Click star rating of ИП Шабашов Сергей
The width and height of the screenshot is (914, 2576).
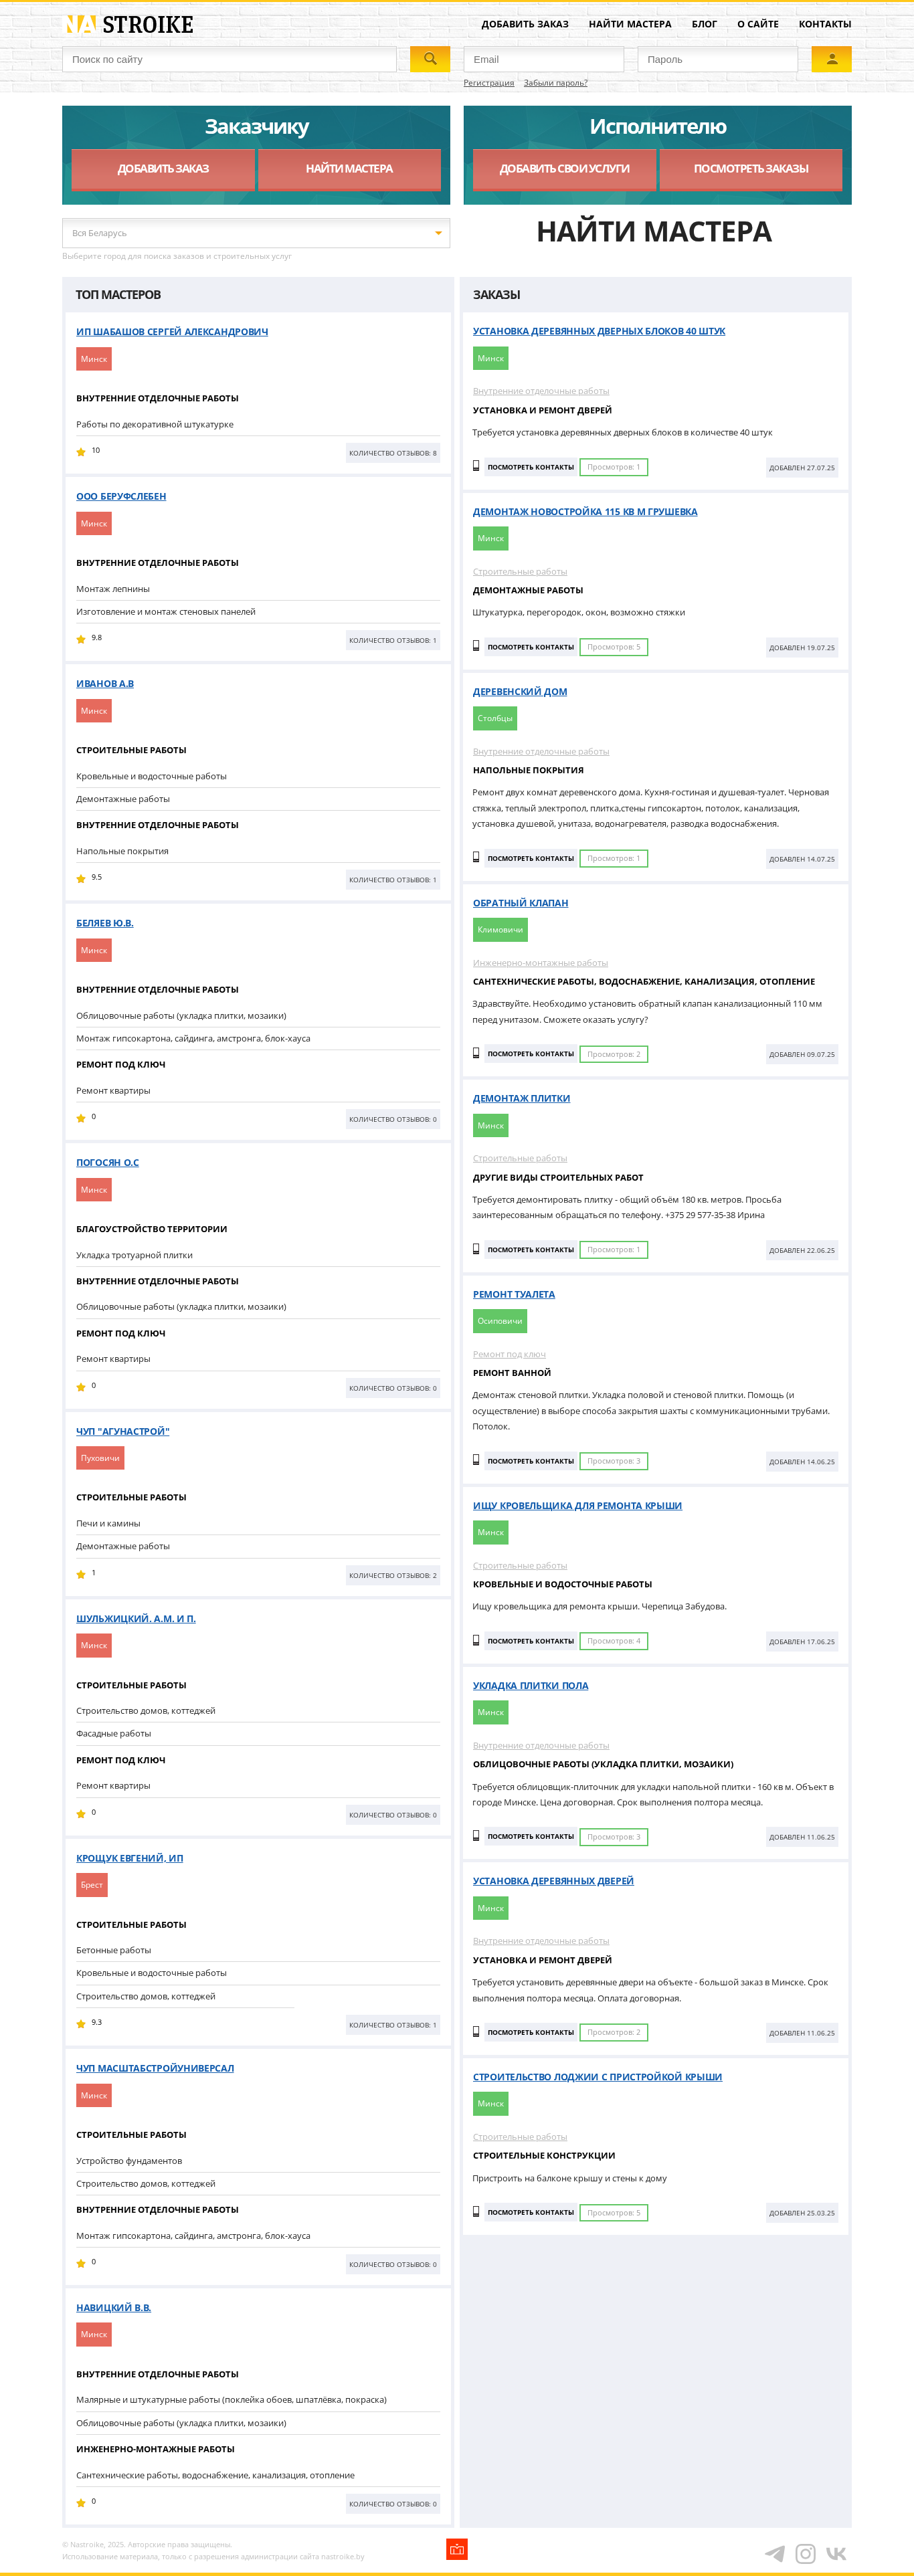[81, 452]
